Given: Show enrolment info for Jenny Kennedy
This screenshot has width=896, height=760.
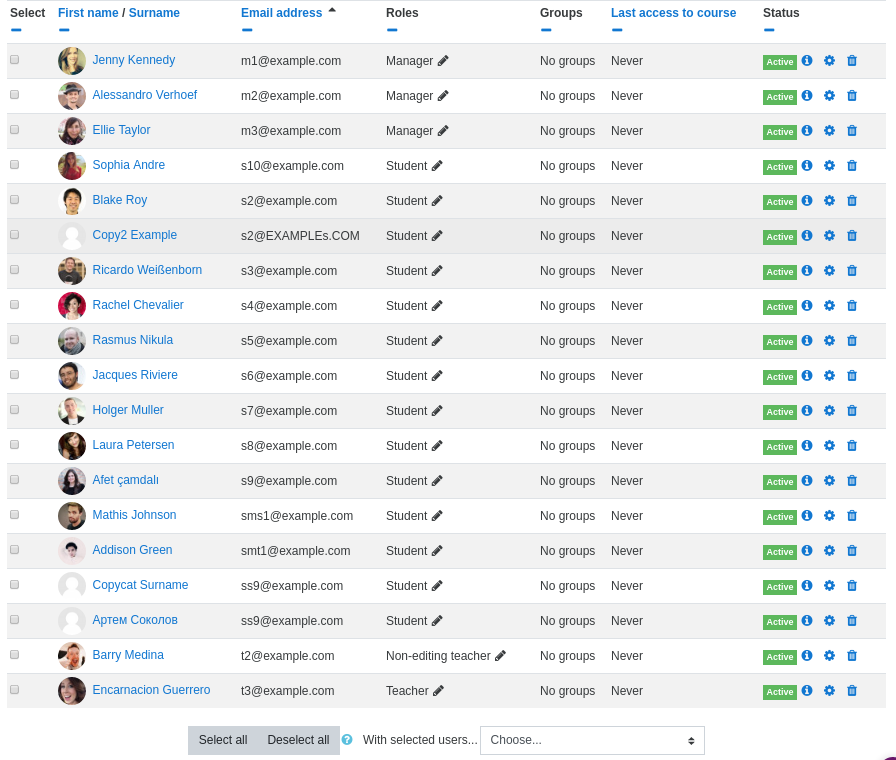Looking at the screenshot, I should pos(807,60).
